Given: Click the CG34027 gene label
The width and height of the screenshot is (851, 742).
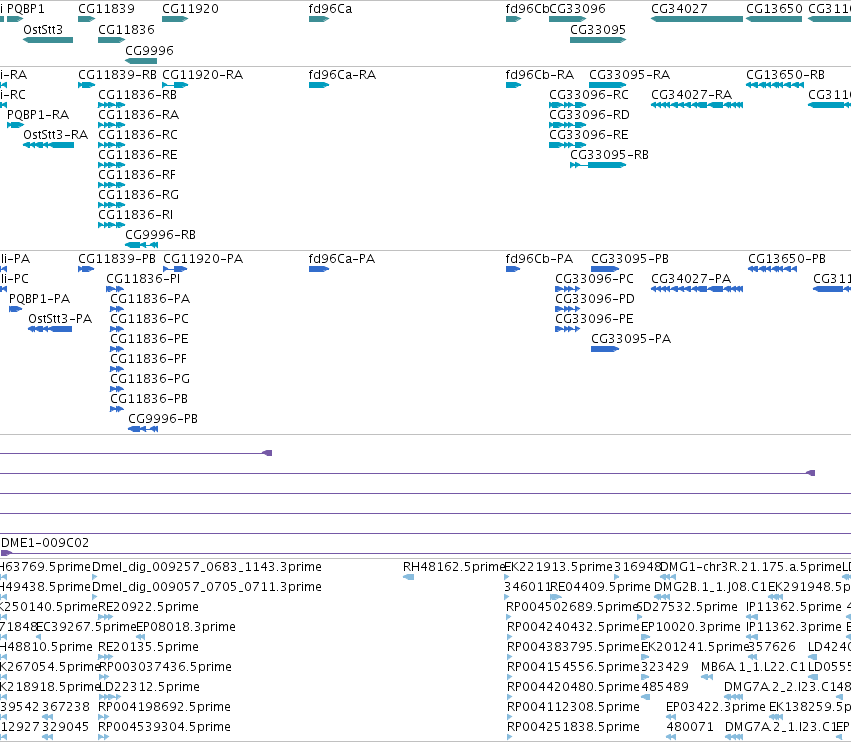Looking at the screenshot, I should click(679, 9).
